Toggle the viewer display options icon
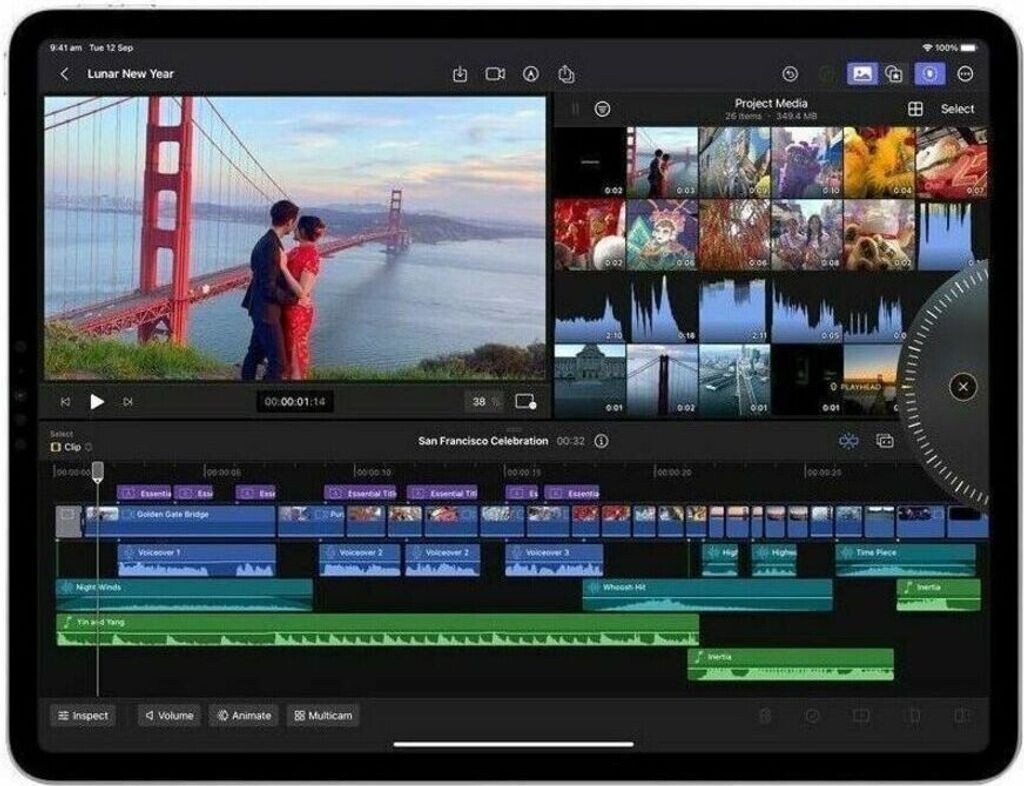Screen dimensions: 1024x786 [x=525, y=402]
